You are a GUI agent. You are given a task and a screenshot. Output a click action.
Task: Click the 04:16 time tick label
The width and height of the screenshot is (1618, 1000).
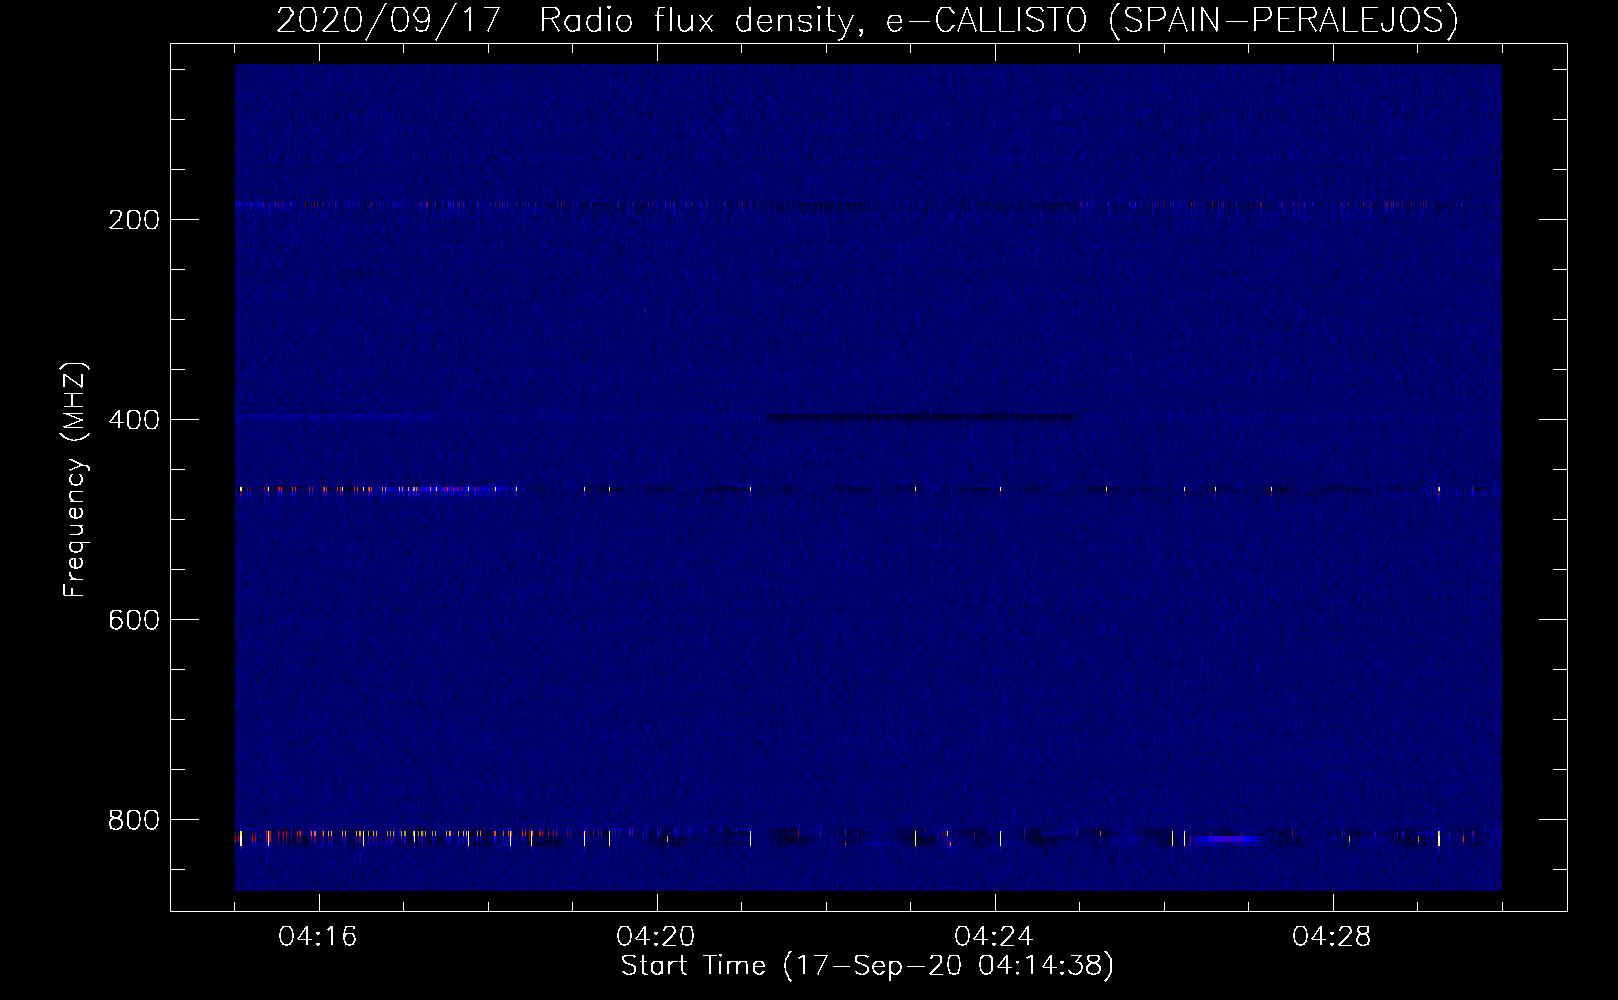(318, 937)
